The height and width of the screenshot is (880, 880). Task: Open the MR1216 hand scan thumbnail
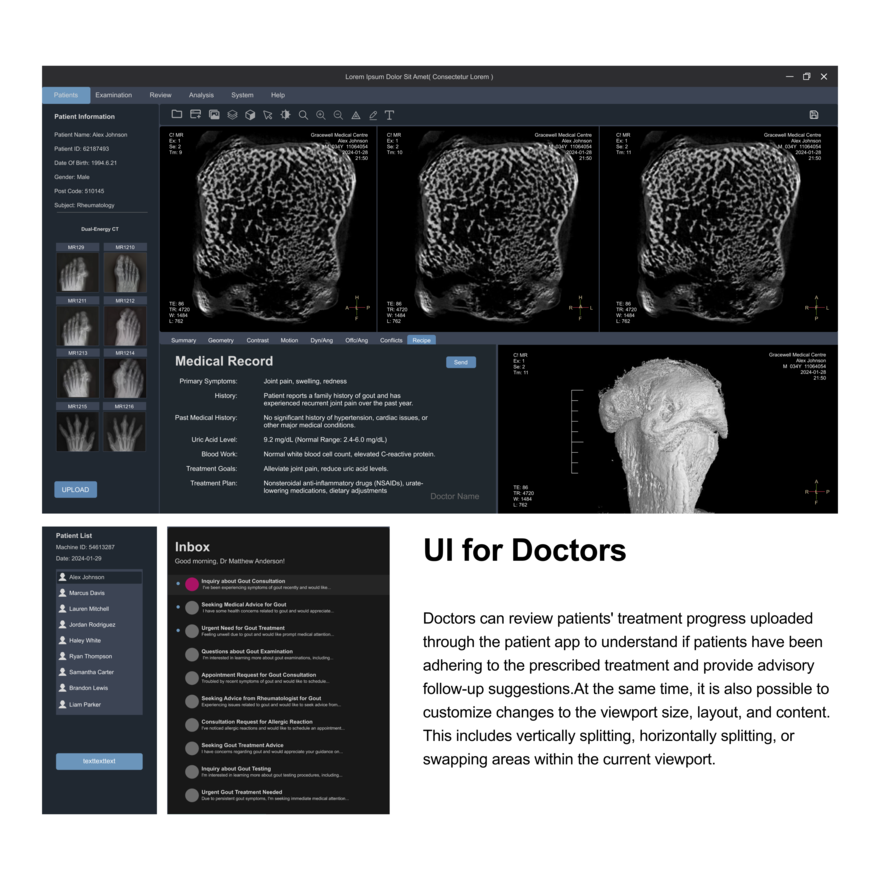(125, 432)
